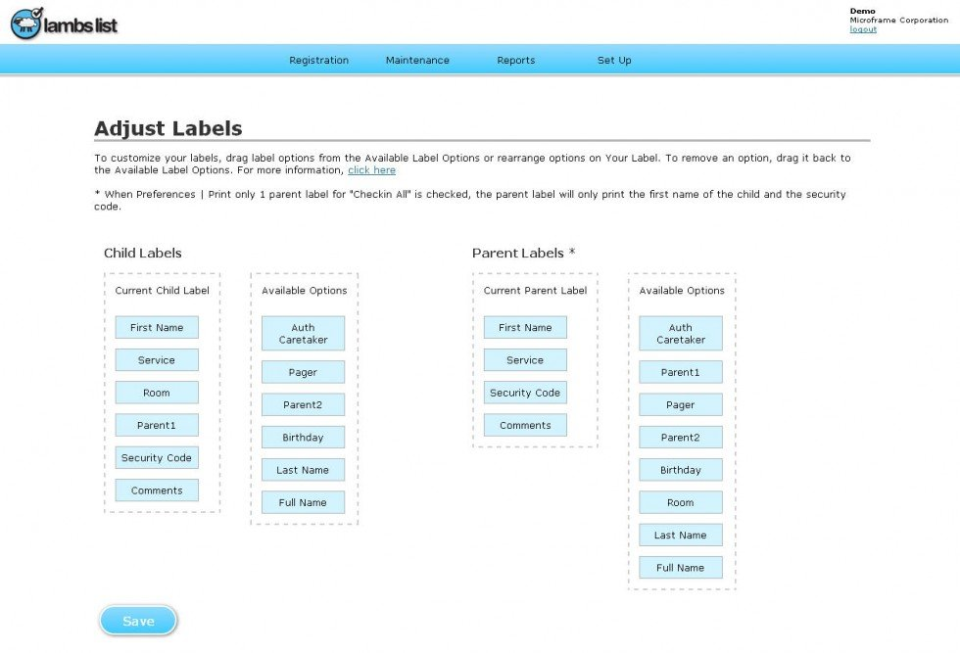
Task: Select Parent1 in Current Child Label
Action: tap(156, 424)
